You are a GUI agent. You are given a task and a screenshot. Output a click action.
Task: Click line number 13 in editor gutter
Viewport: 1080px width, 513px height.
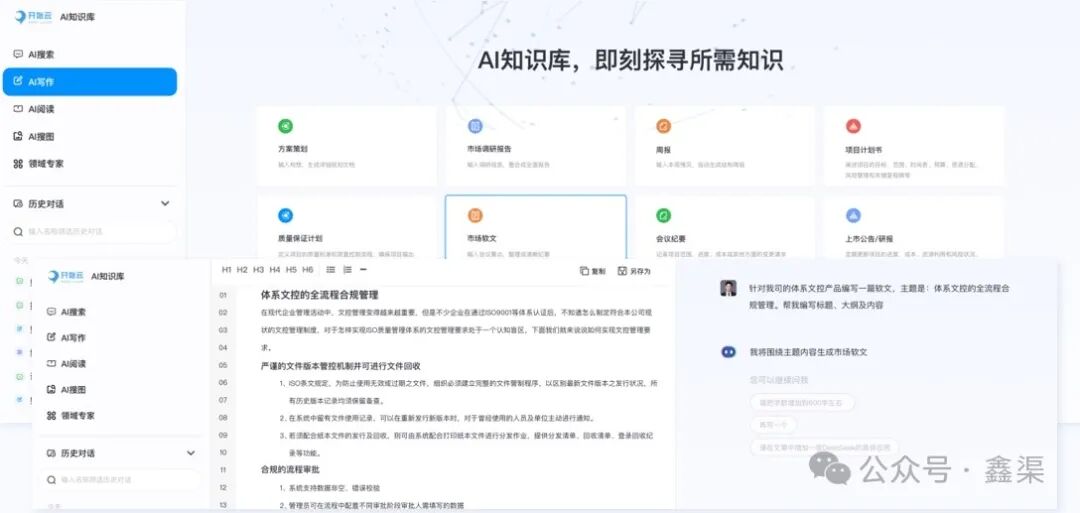[223, 505]
